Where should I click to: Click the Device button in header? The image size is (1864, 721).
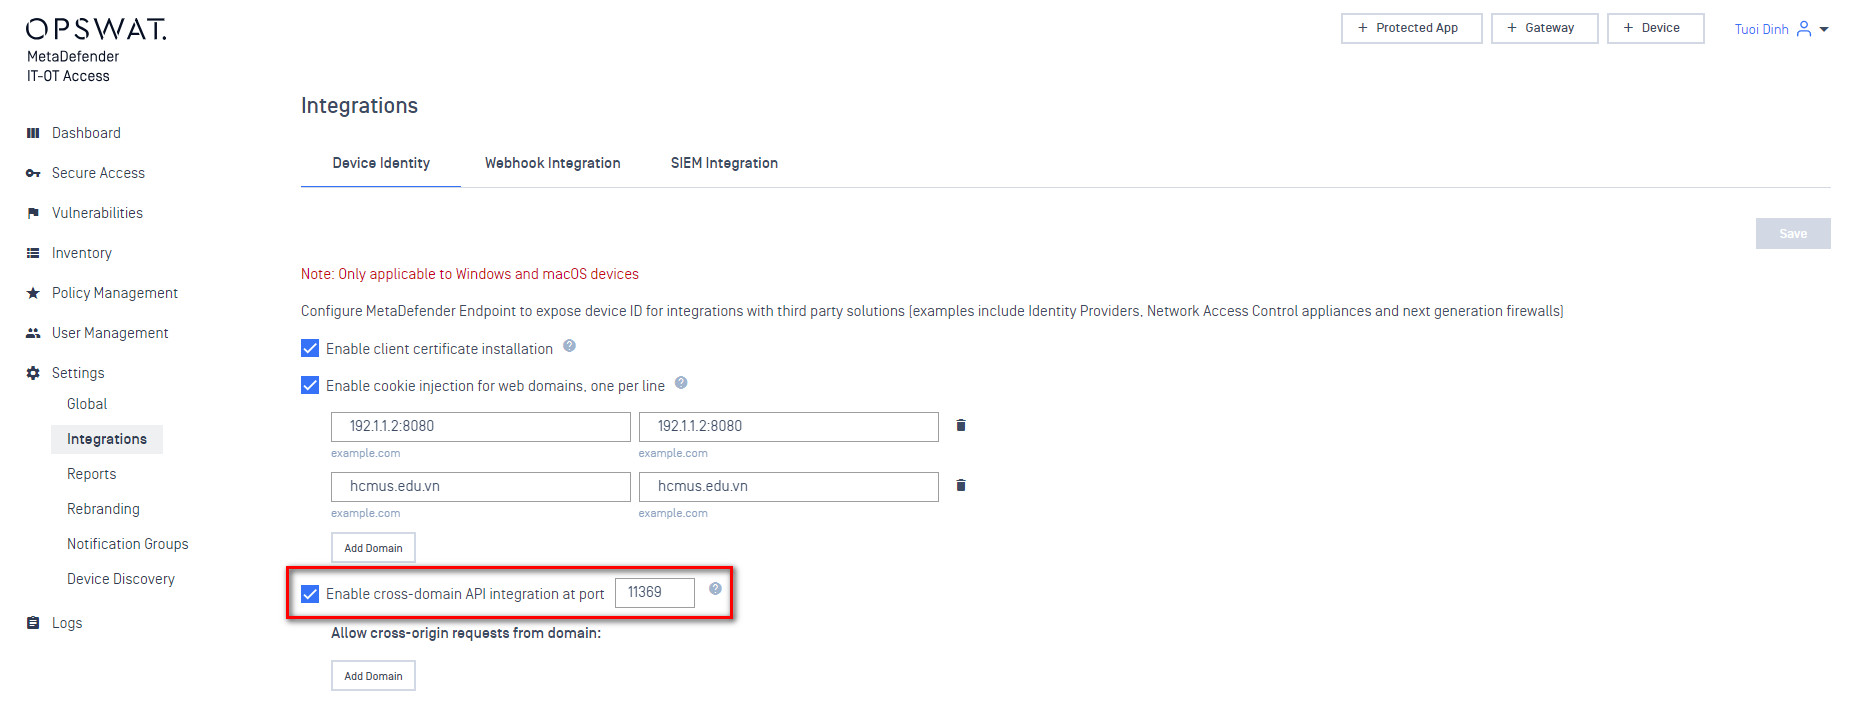[1655, 28]
